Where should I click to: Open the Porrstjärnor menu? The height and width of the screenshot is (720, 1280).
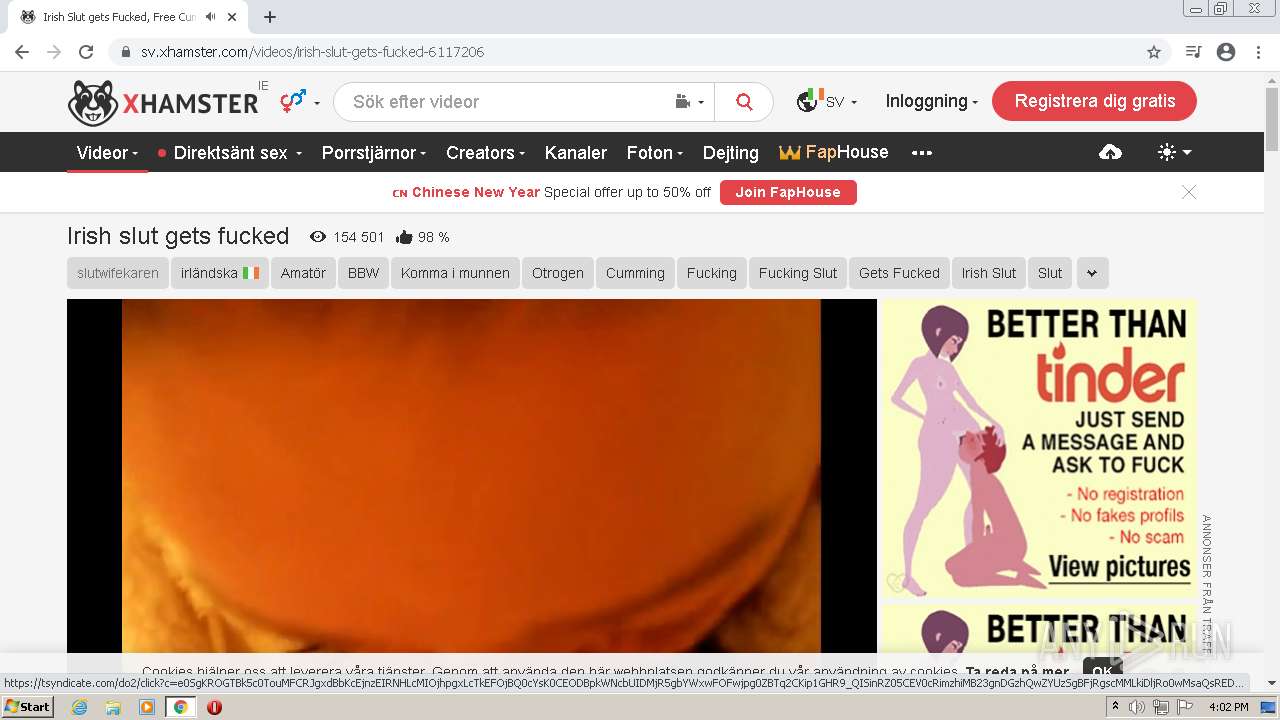click(374, 153)
